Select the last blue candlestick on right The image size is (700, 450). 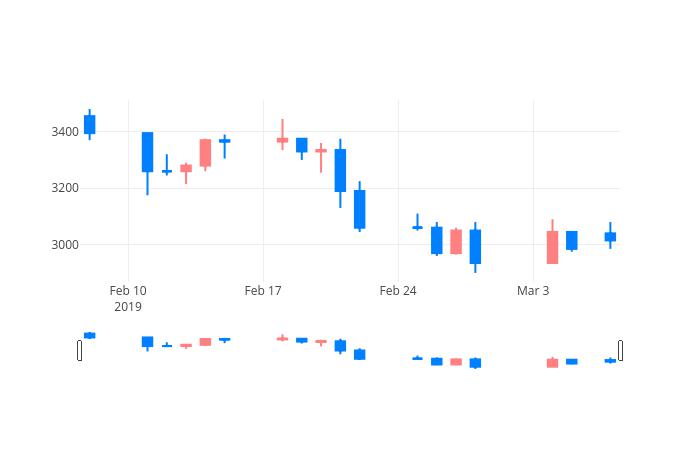tap(610, 237)
